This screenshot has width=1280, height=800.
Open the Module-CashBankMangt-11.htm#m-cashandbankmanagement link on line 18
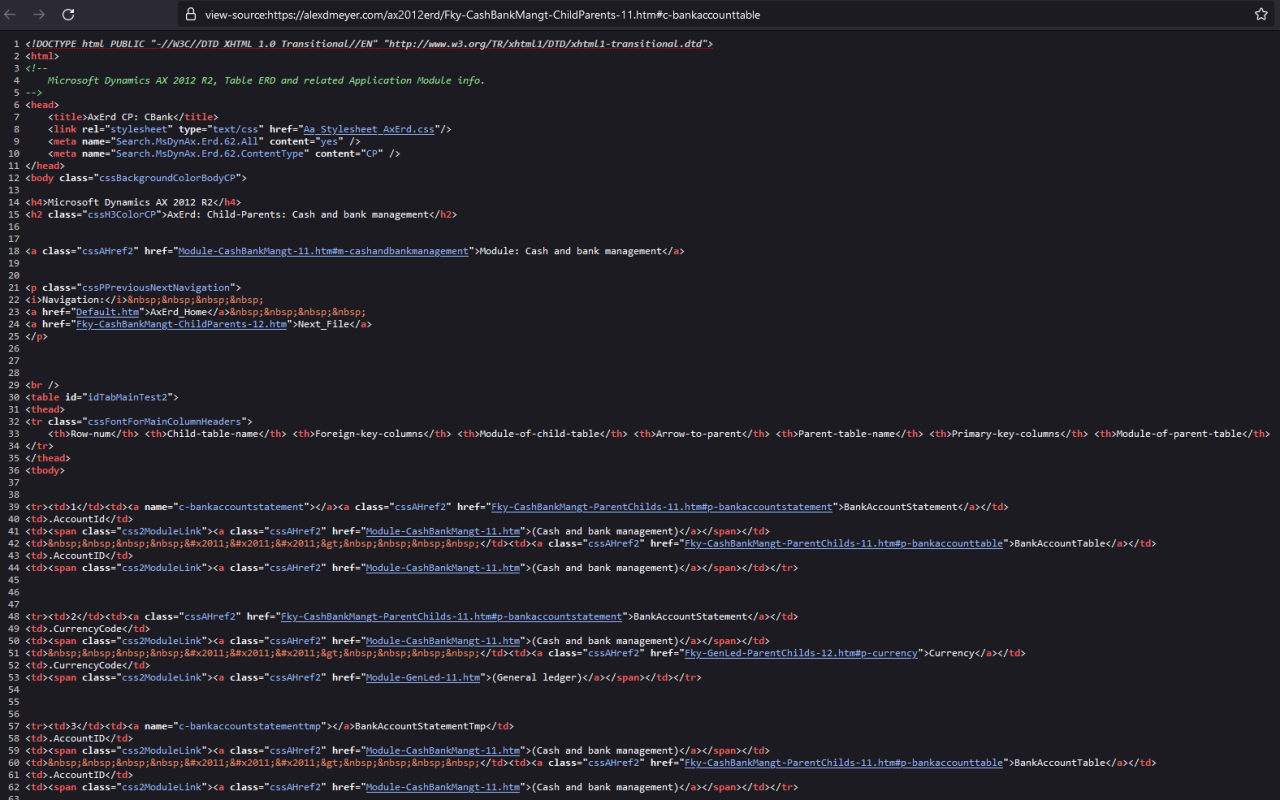323,251
